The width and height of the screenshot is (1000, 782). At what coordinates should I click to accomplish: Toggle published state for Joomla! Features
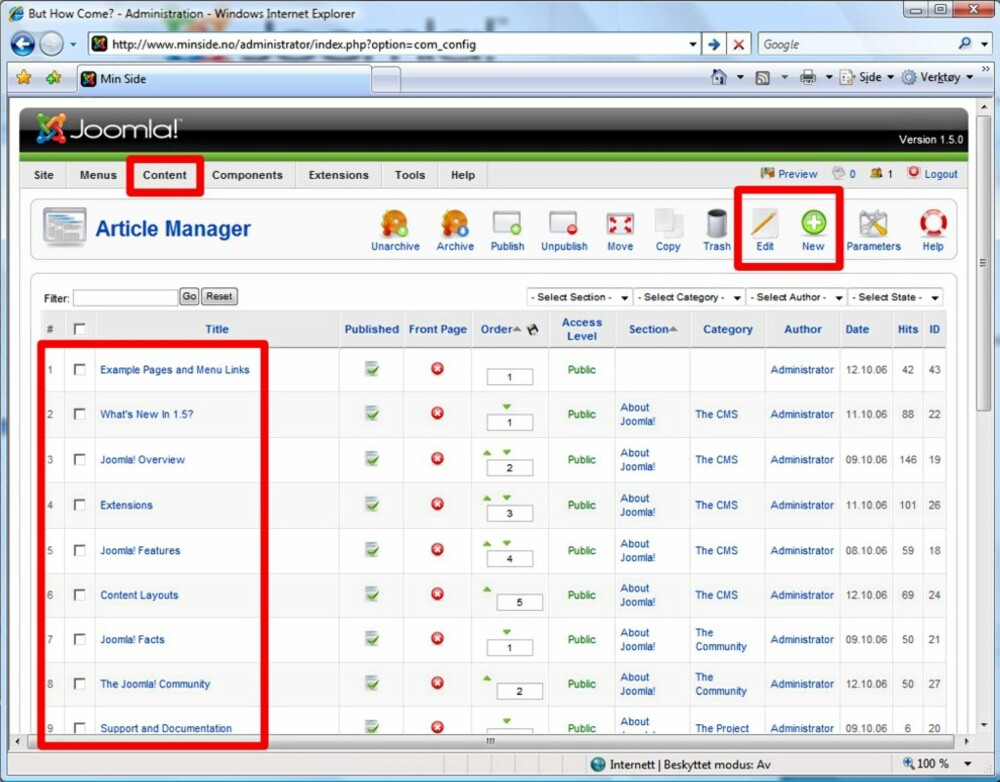372,549
